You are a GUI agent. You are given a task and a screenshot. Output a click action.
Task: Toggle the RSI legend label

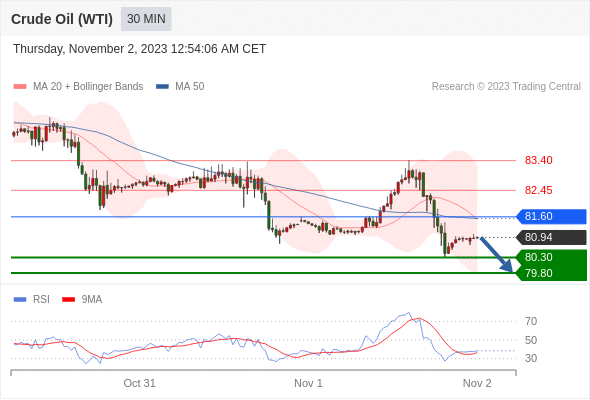pos(41,300)
